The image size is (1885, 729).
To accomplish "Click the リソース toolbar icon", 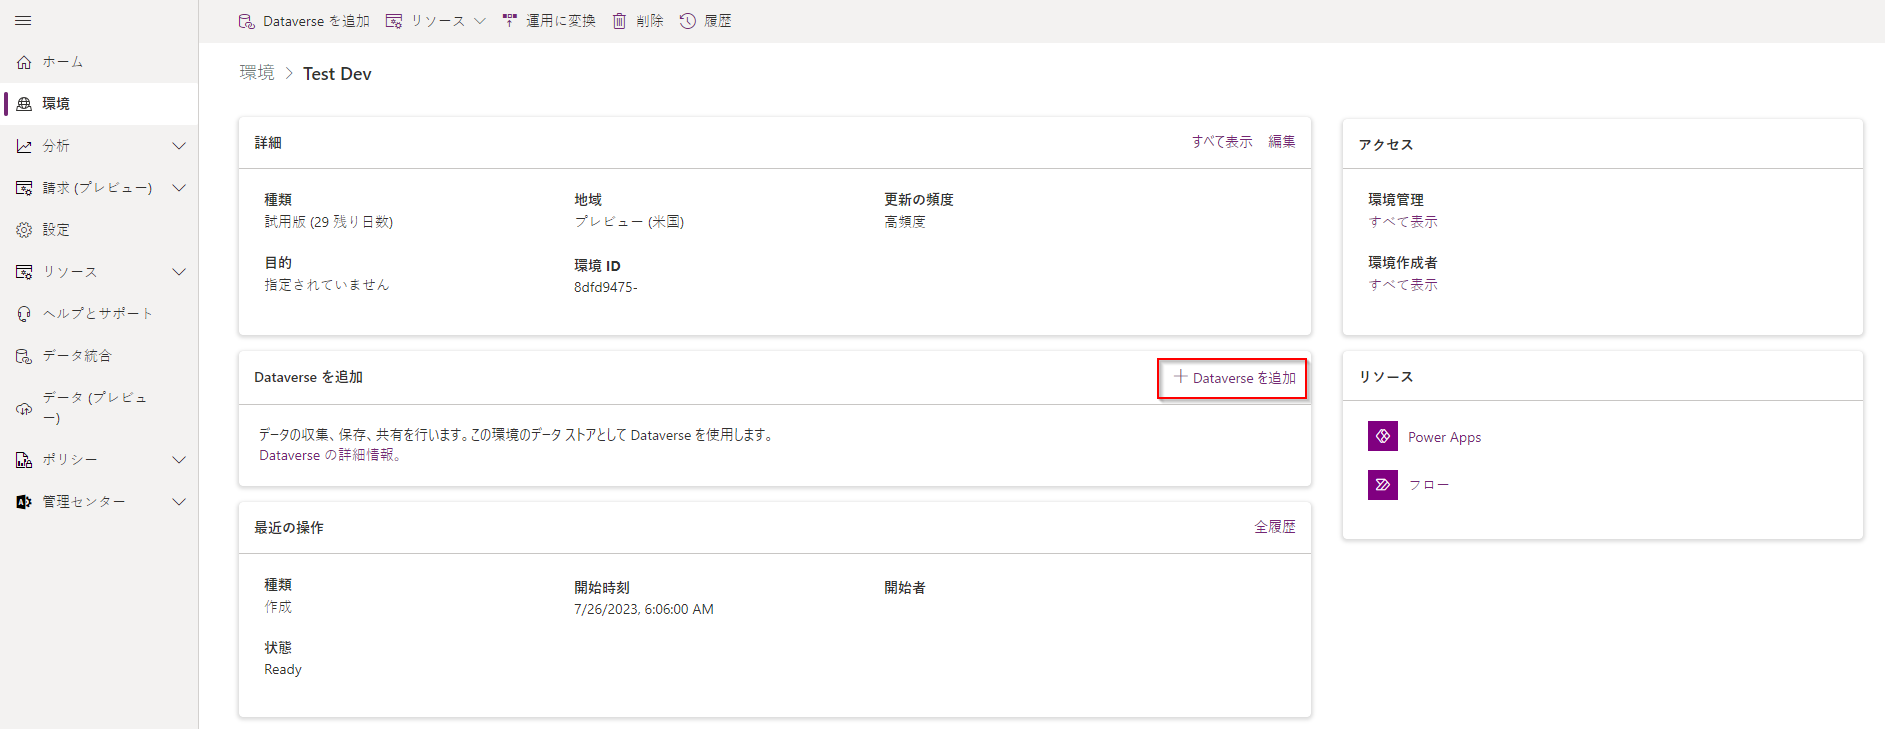I will [394, 21].
